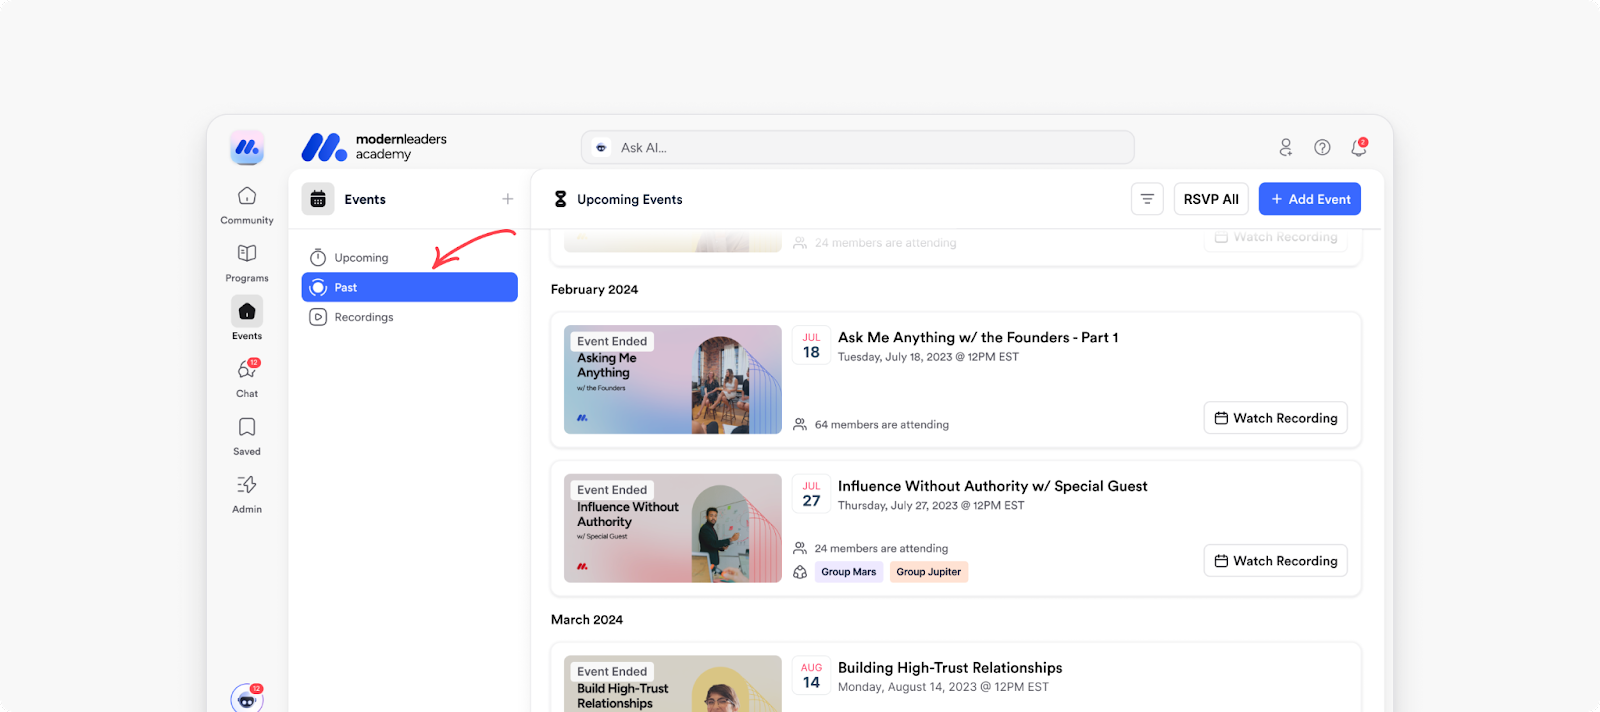Click Thursday, July 27, 2023 date text
Image resolution: width=1600 pixels, height=712 pixels.
point(931,506)
